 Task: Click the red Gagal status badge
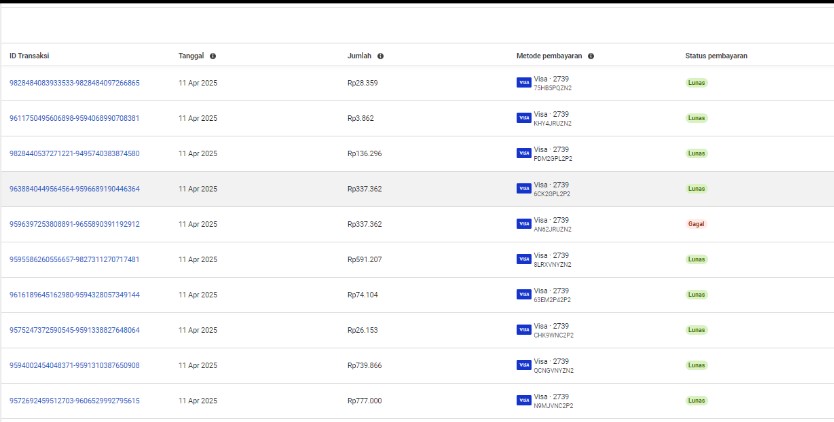pos(695,224)
